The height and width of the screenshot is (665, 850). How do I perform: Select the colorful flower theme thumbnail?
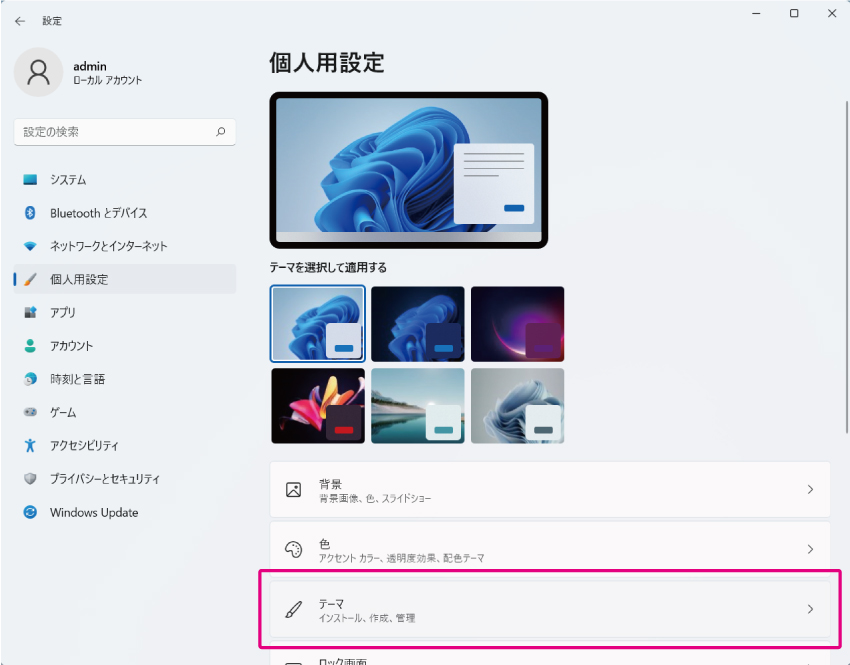(x=318, y=406)
